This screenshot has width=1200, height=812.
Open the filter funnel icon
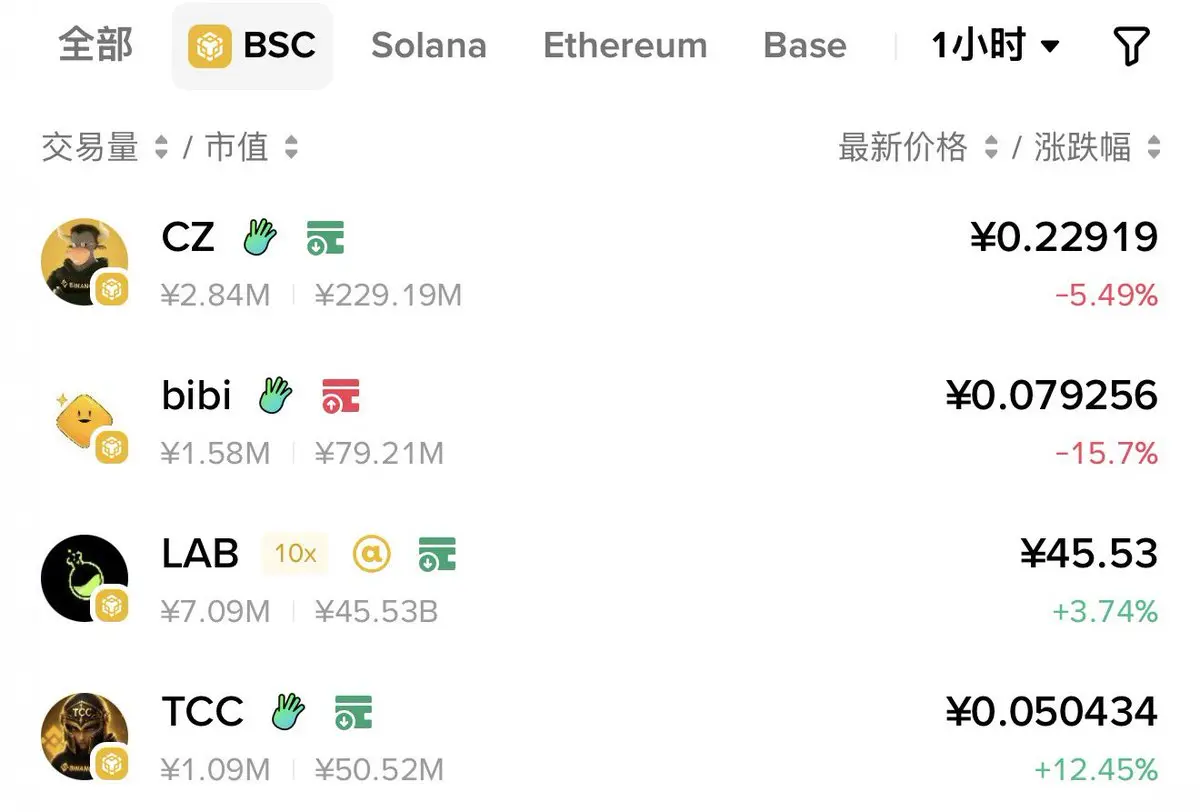pyautogui.click(x=1131, y=46)
